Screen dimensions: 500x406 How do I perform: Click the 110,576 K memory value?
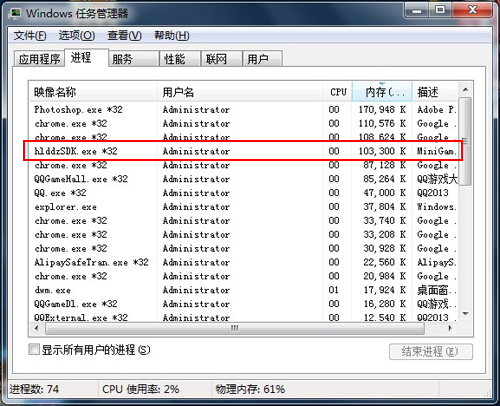coord(382,124)
